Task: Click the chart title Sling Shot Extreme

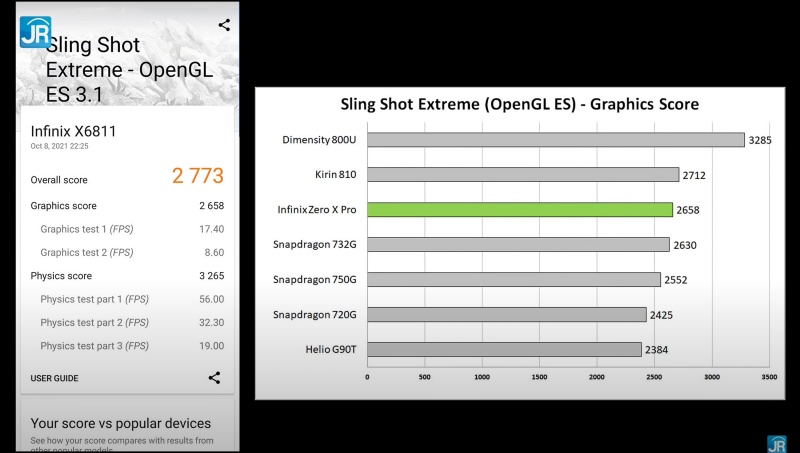Action: coord(519,104)
